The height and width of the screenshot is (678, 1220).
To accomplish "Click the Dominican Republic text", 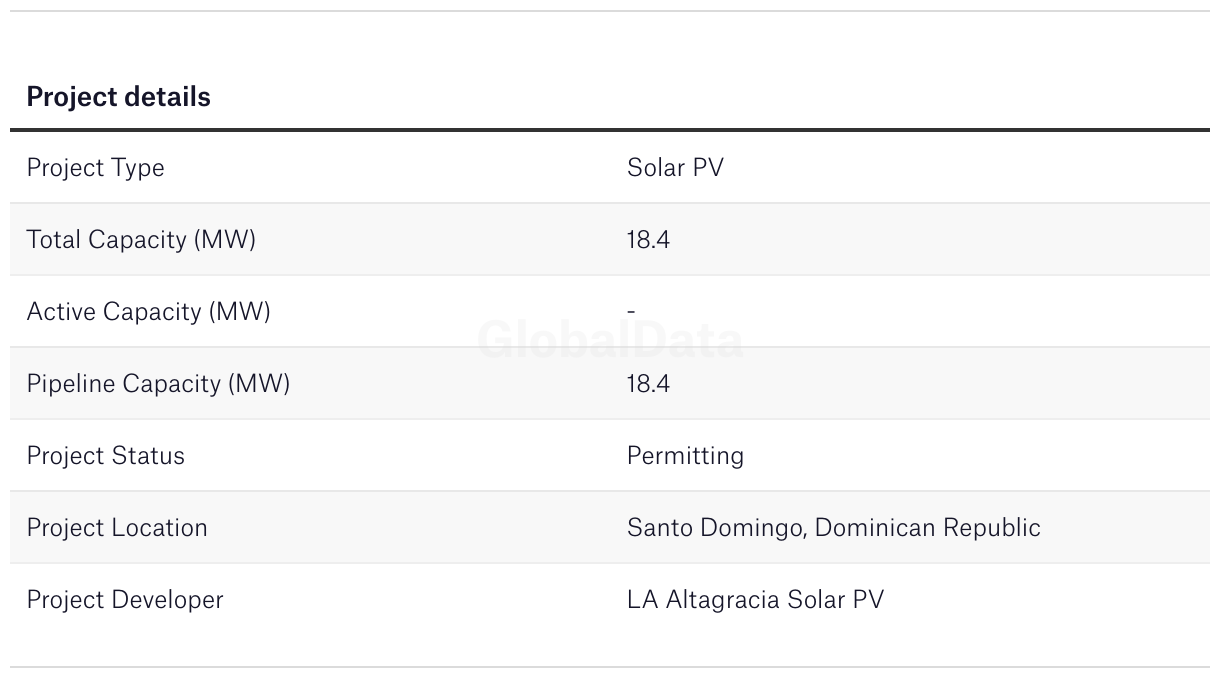I will pyautogui.click(x=928, y=528).
